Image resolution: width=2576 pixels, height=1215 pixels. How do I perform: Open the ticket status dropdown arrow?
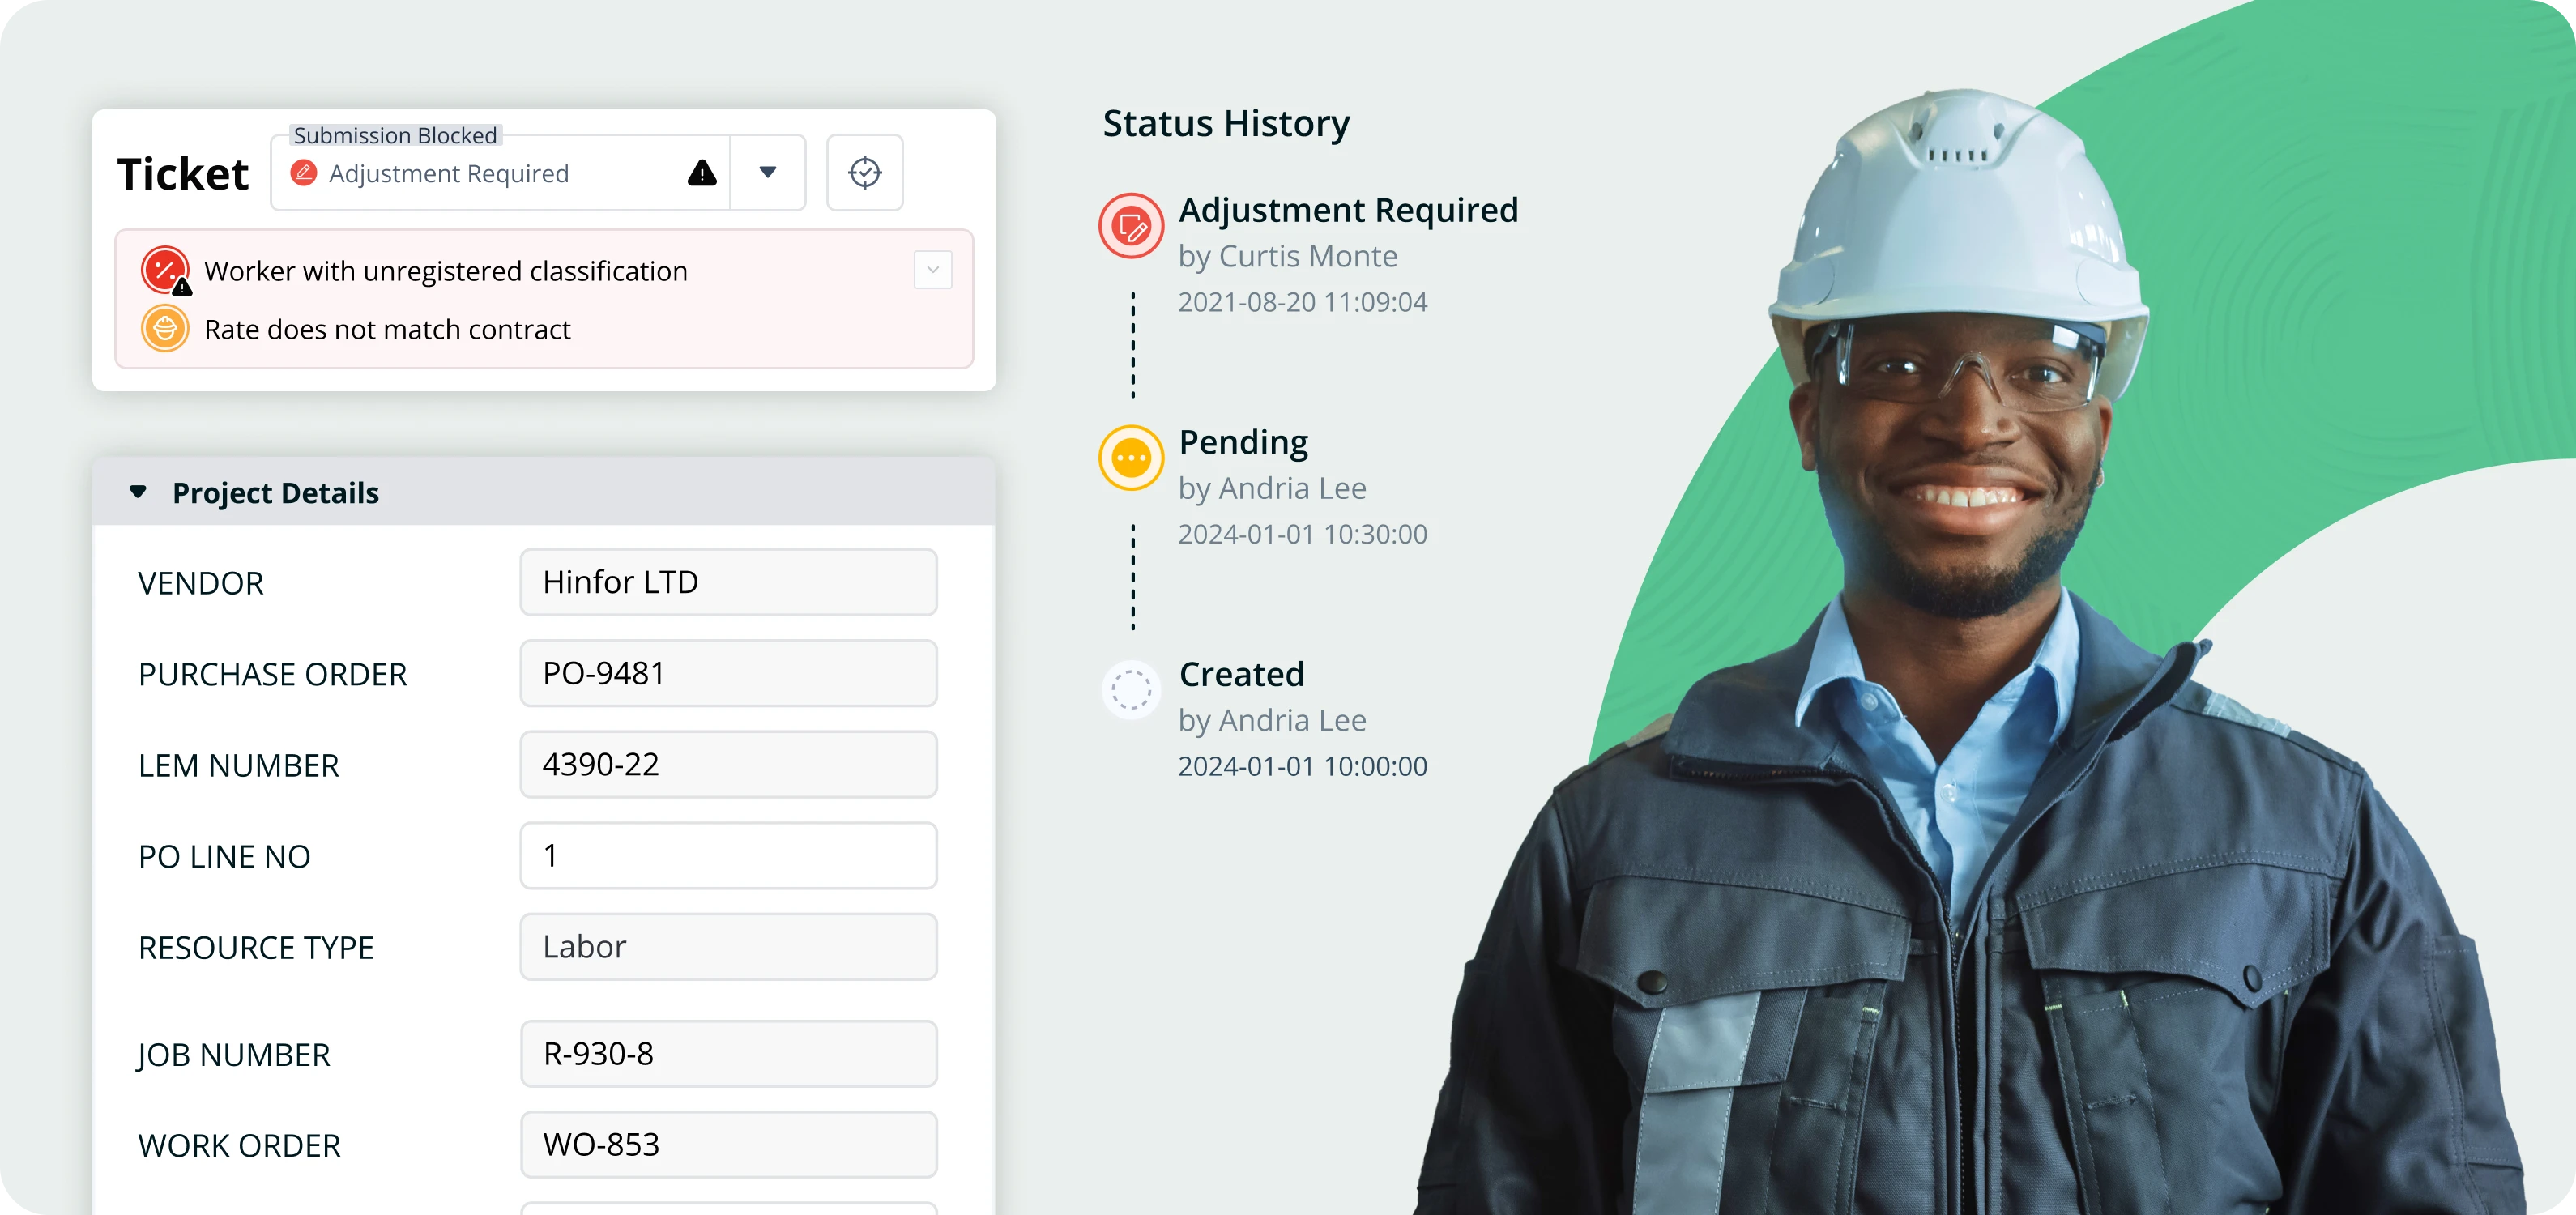[767, 172]
